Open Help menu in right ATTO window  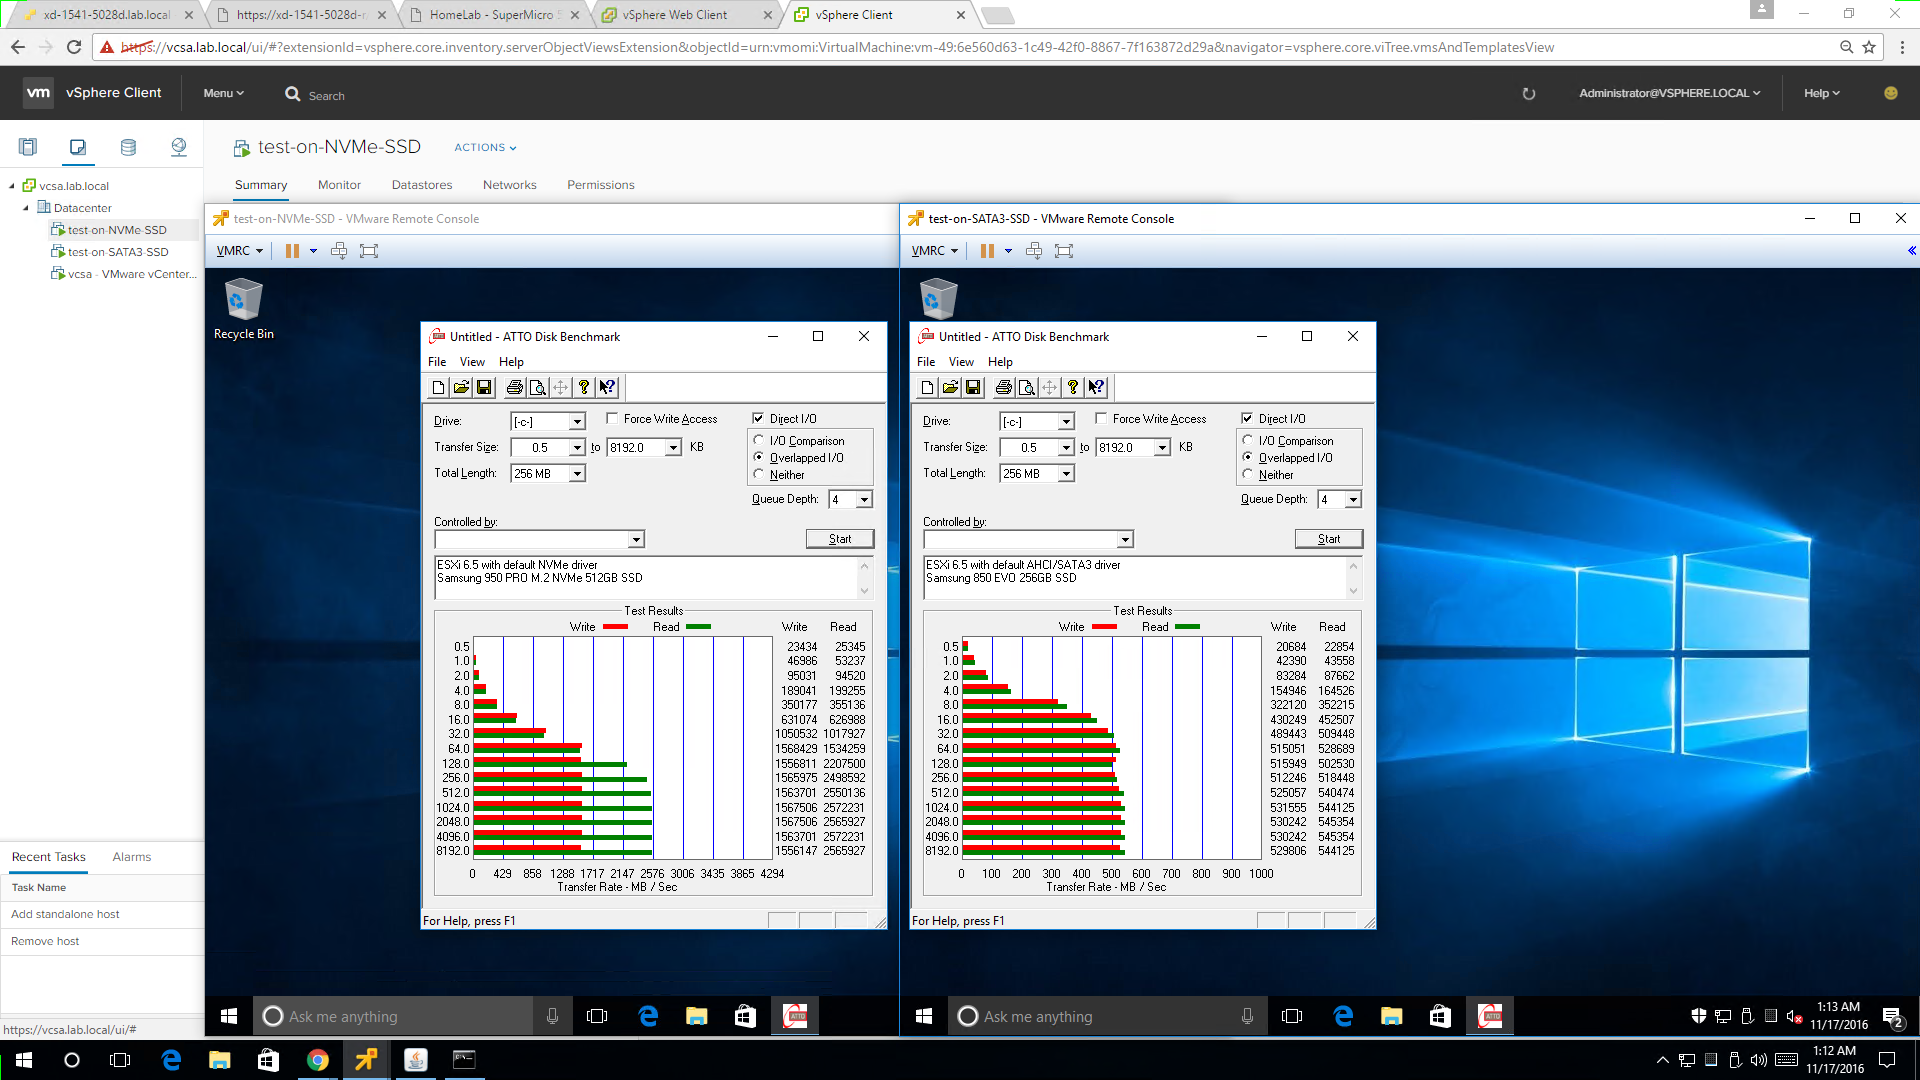tap(1000, 362)
